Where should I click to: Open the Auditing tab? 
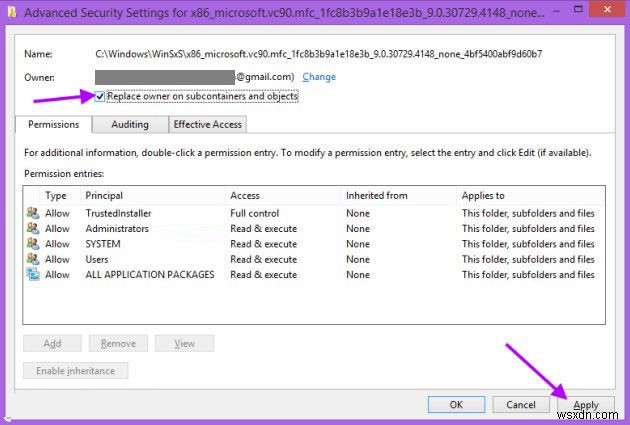[130, 125]
